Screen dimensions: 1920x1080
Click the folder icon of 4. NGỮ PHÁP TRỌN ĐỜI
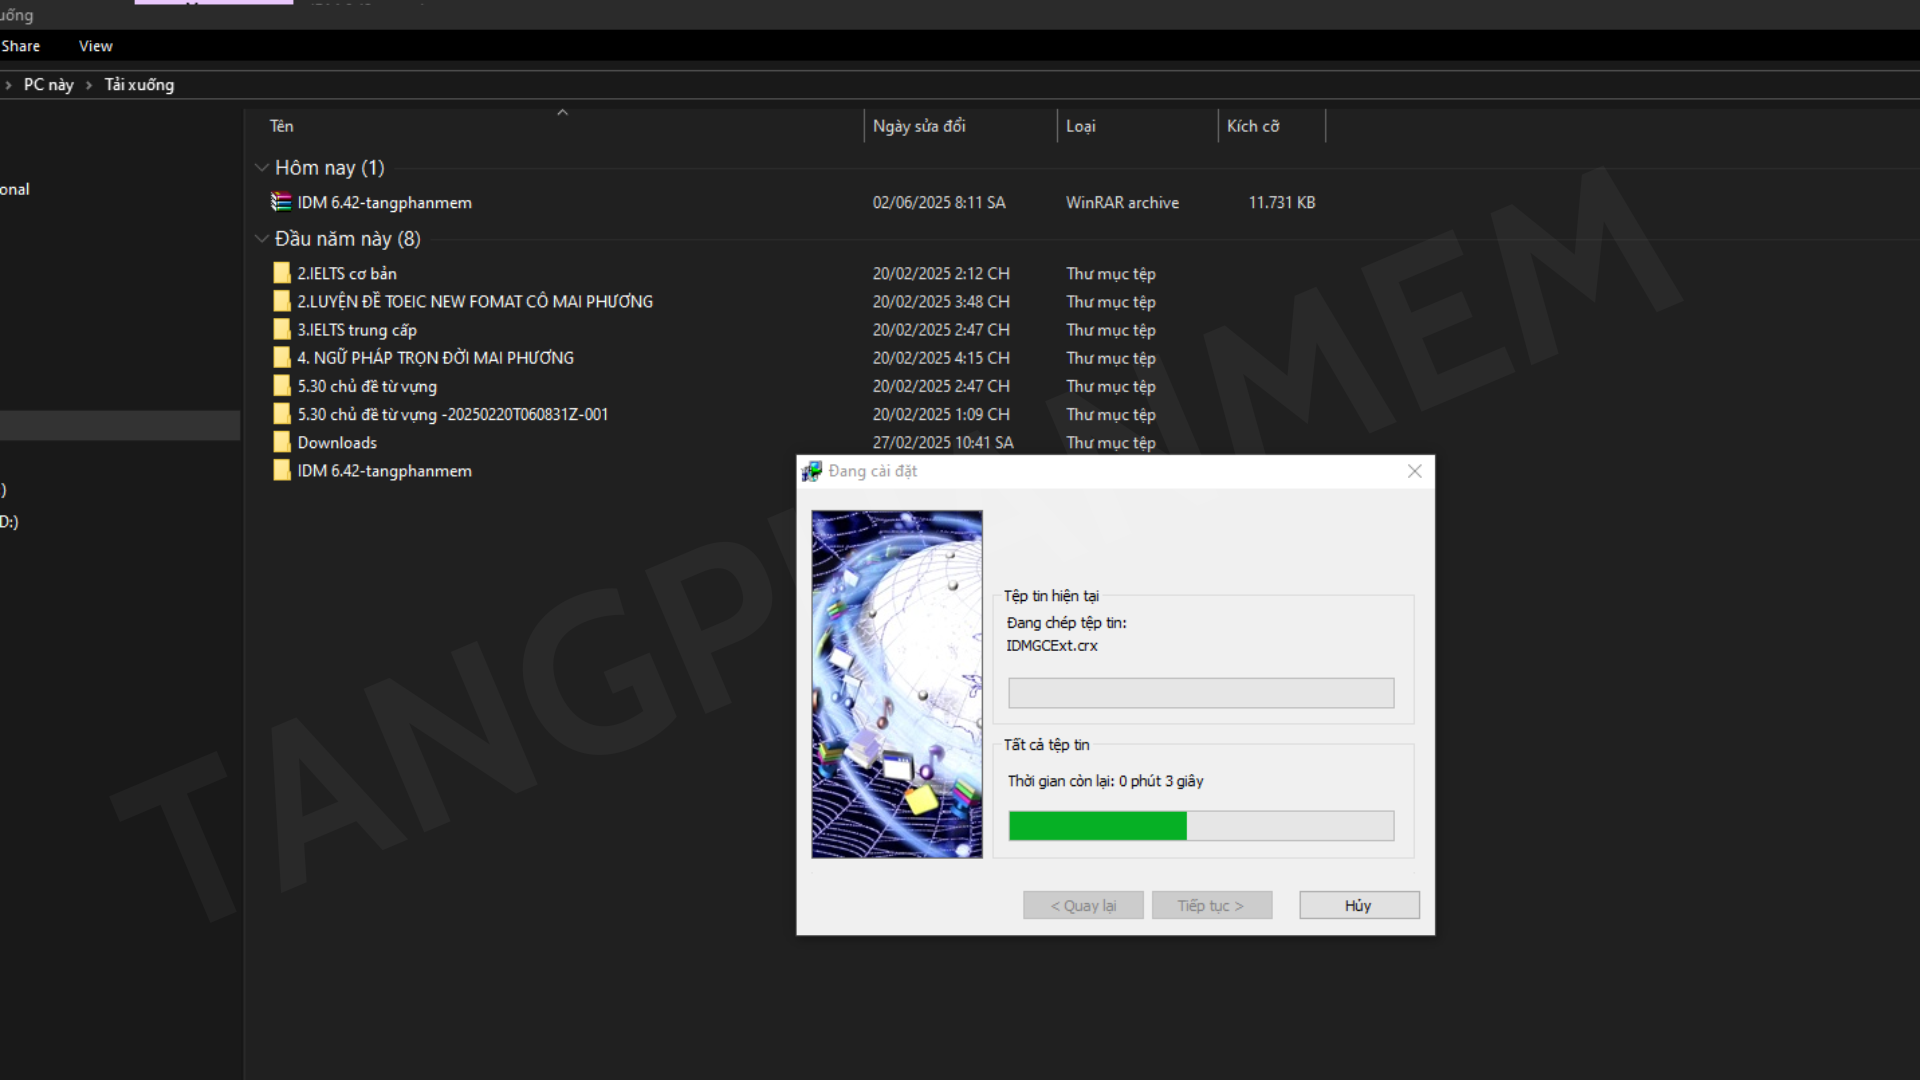282,358
